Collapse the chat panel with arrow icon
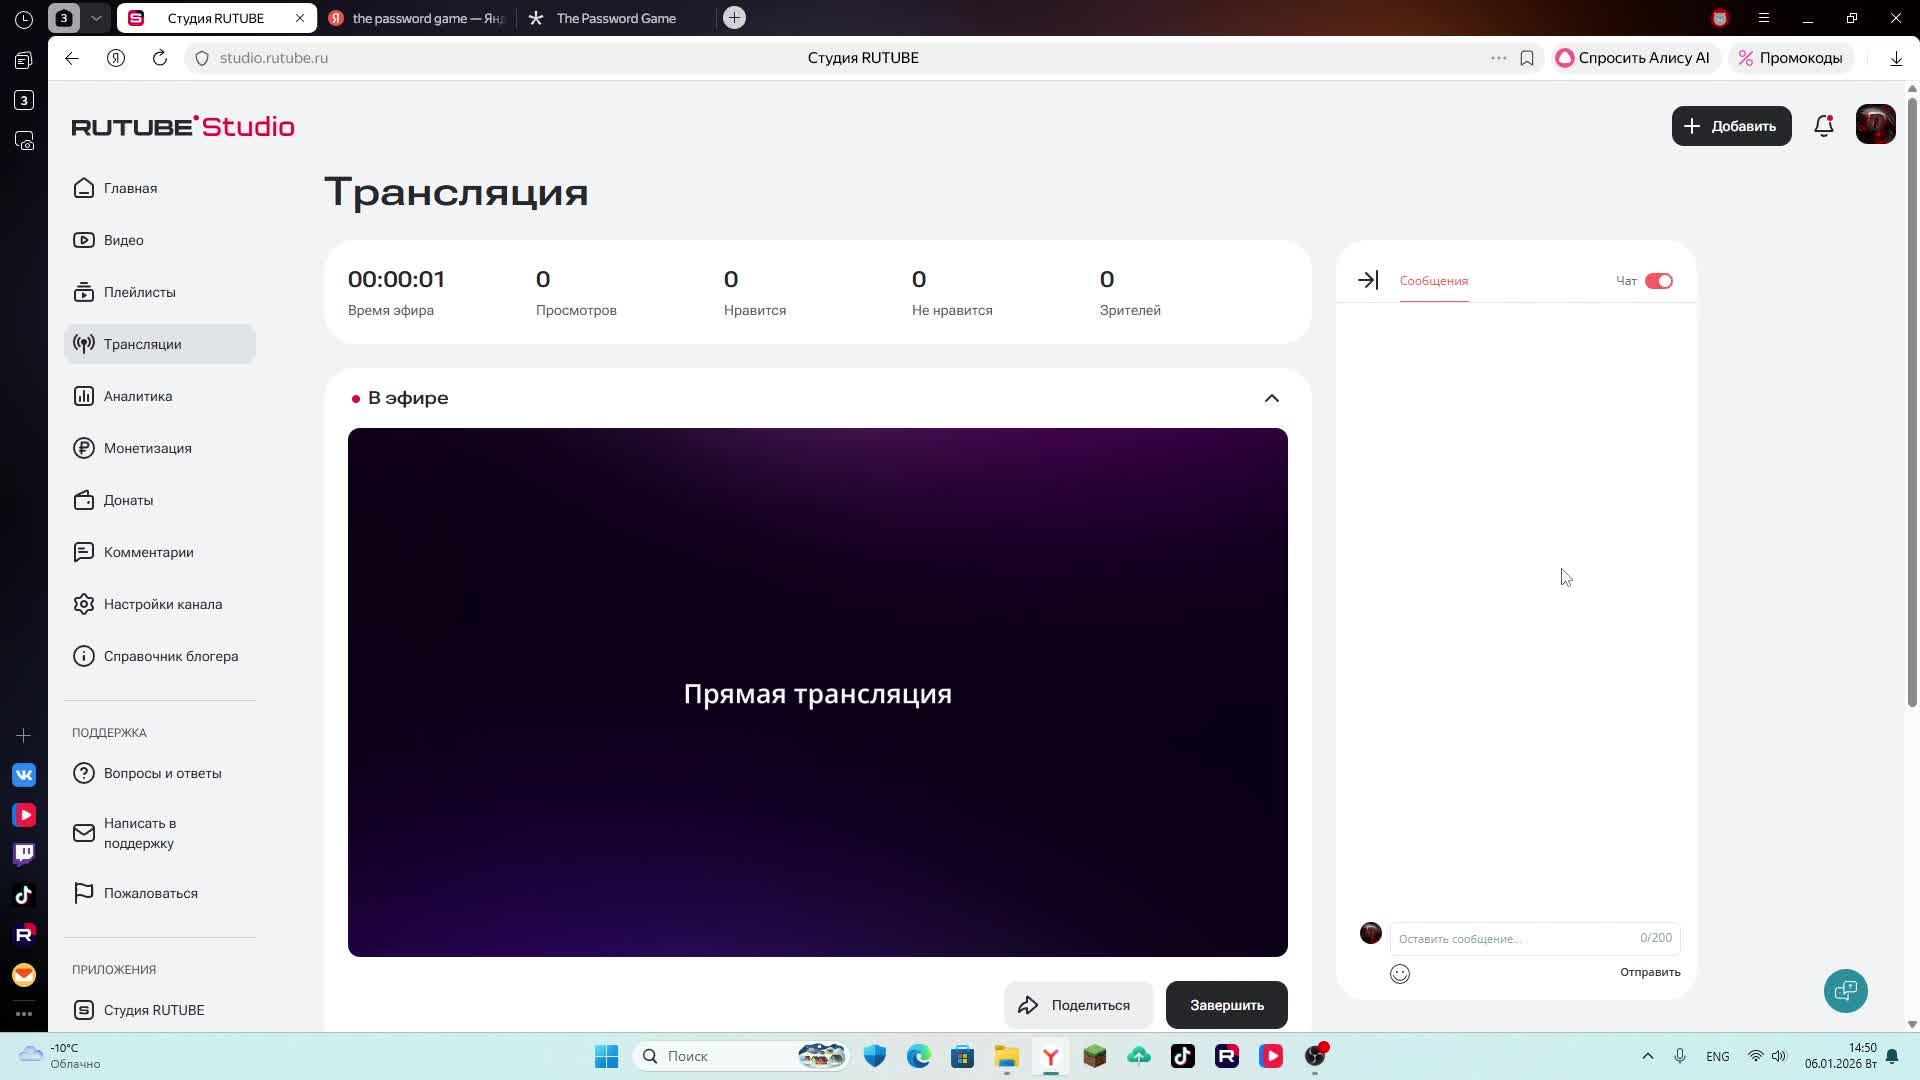The height and width of the screenshot is (1080, 1920). point(1367,280)
